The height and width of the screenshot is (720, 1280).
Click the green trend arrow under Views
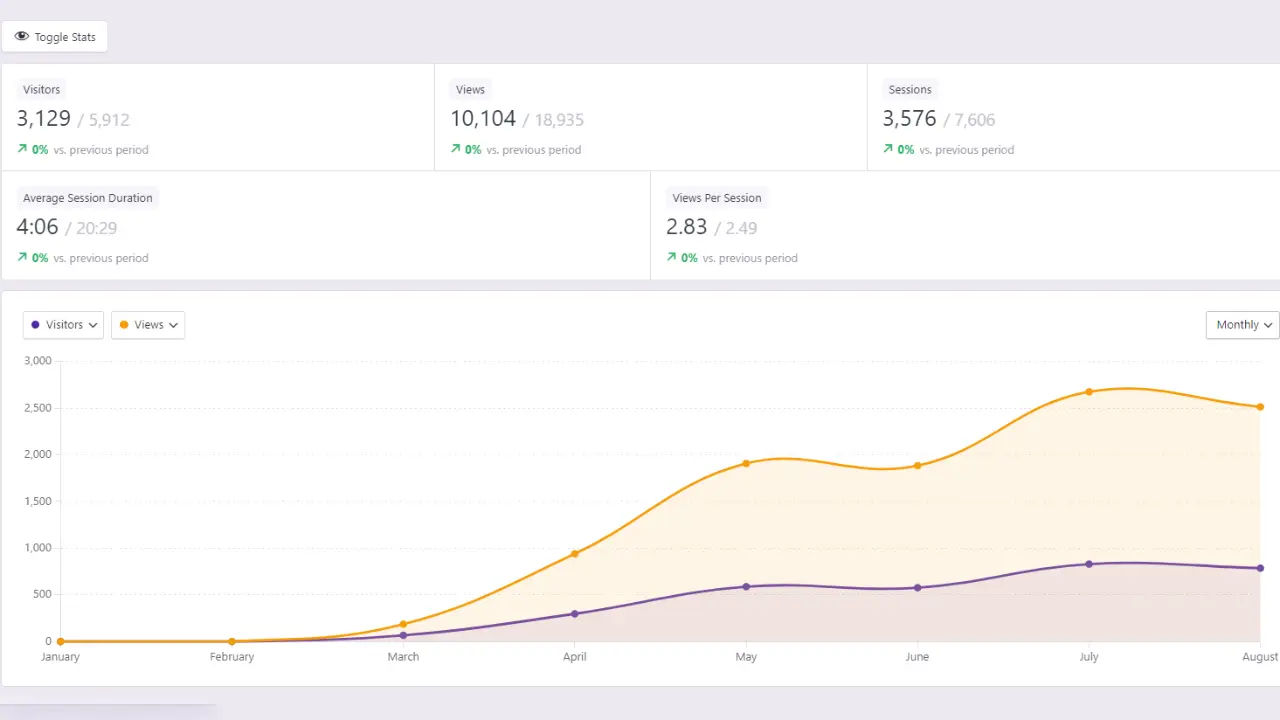point(456,149)
